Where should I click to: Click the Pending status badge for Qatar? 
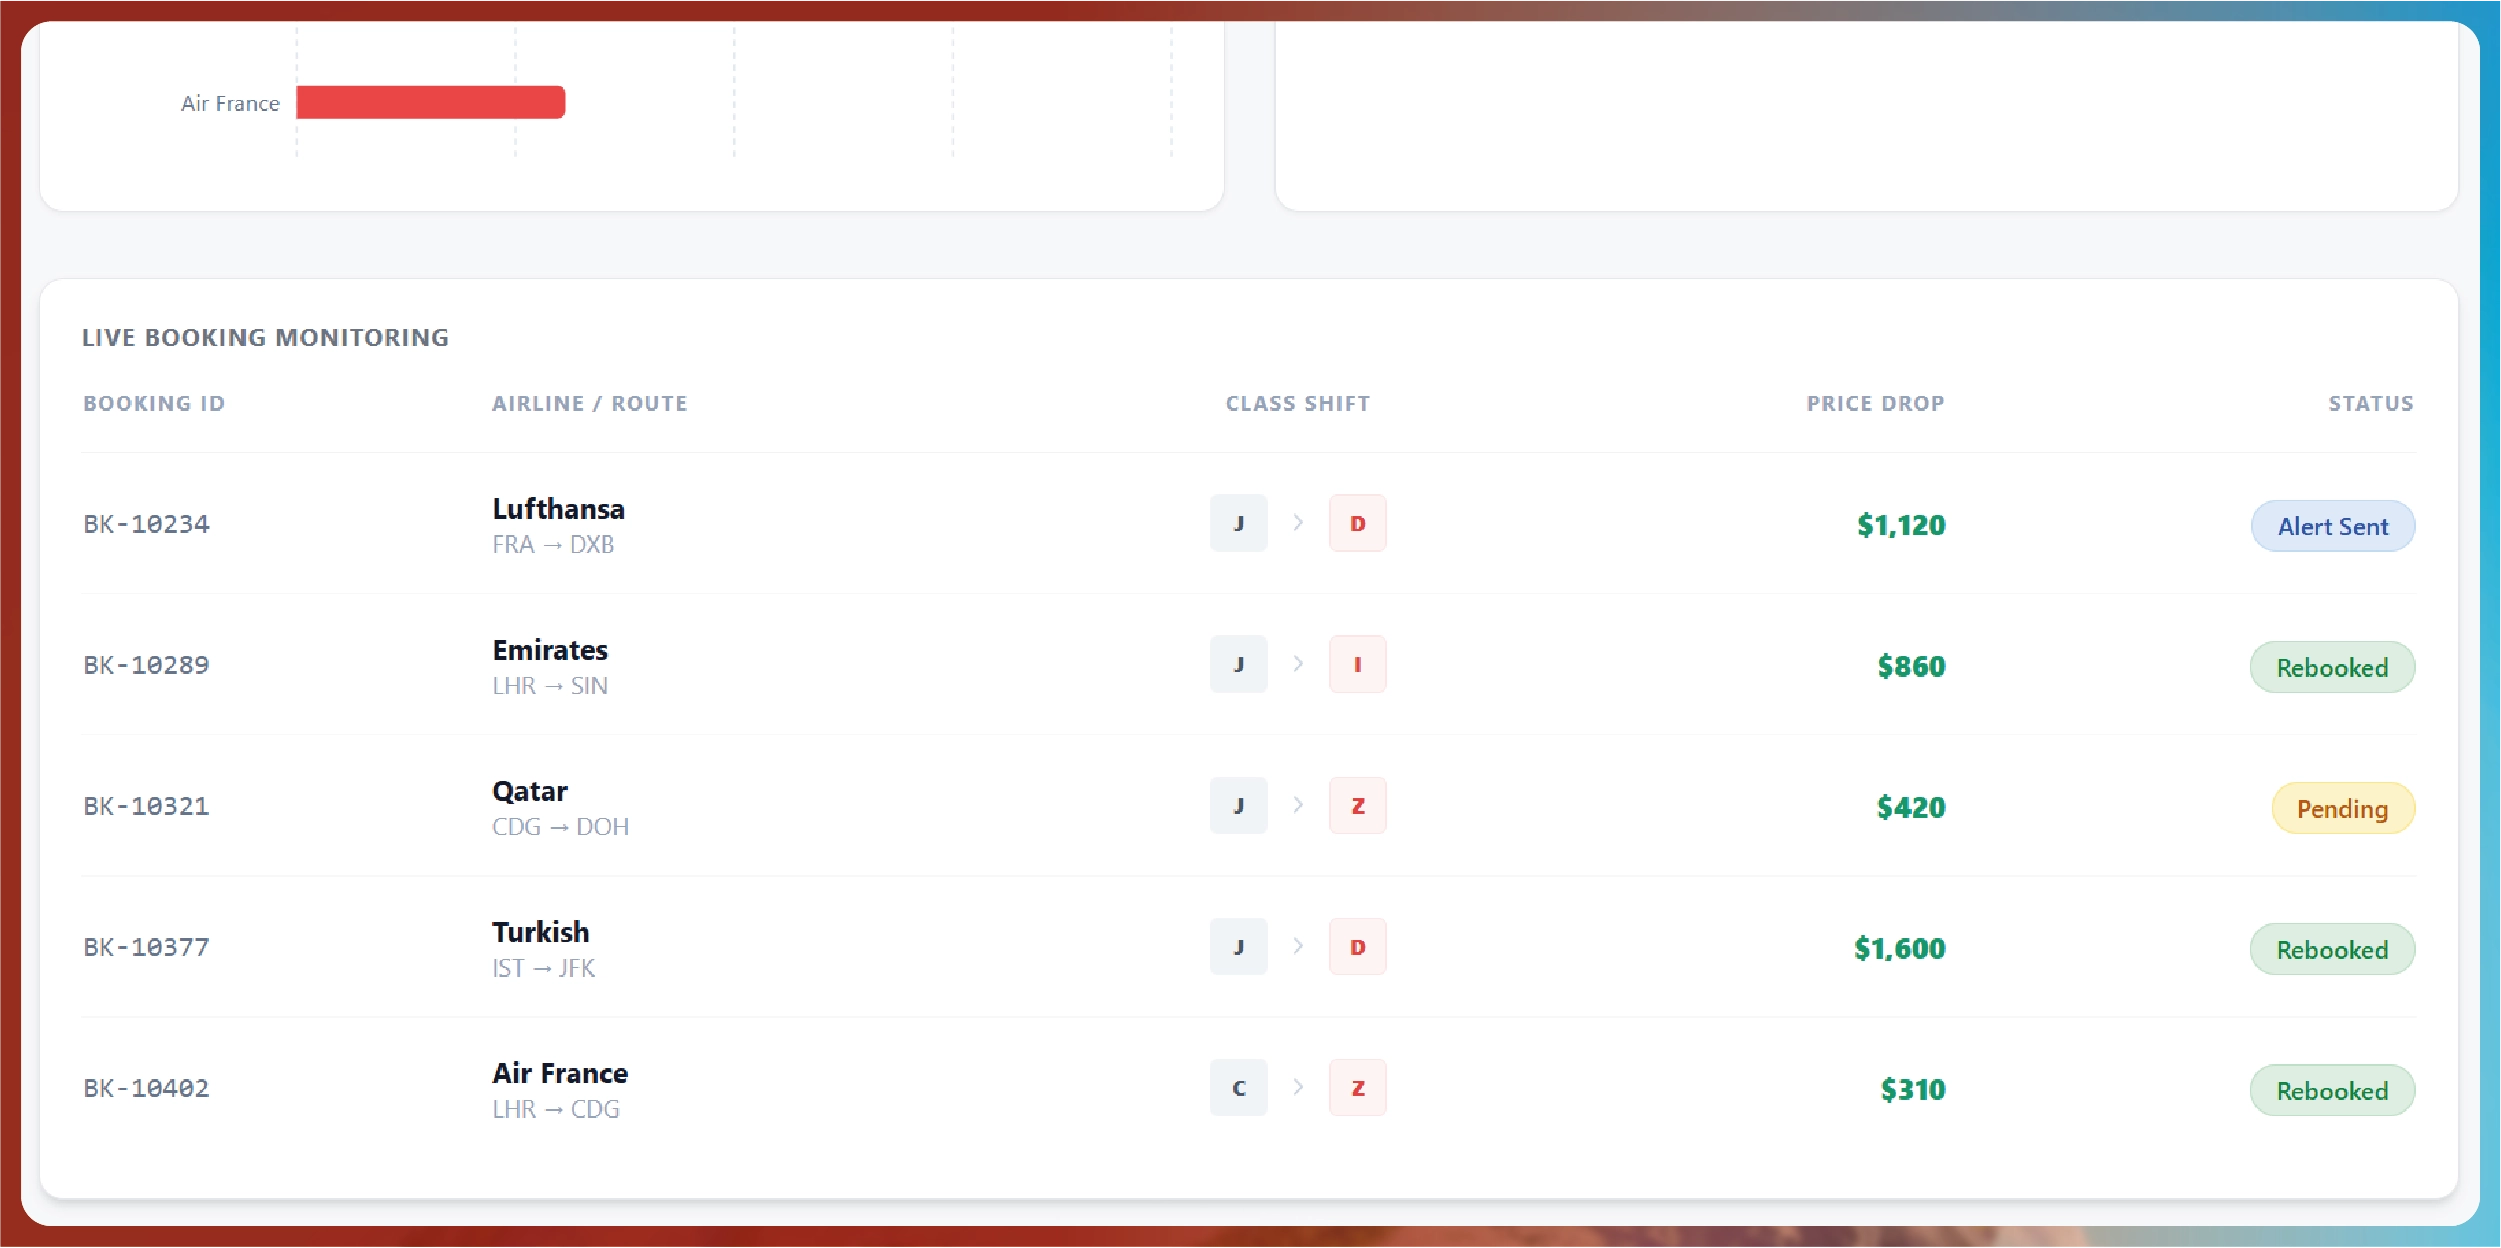pyautogui.click(x=2342, y=808)
